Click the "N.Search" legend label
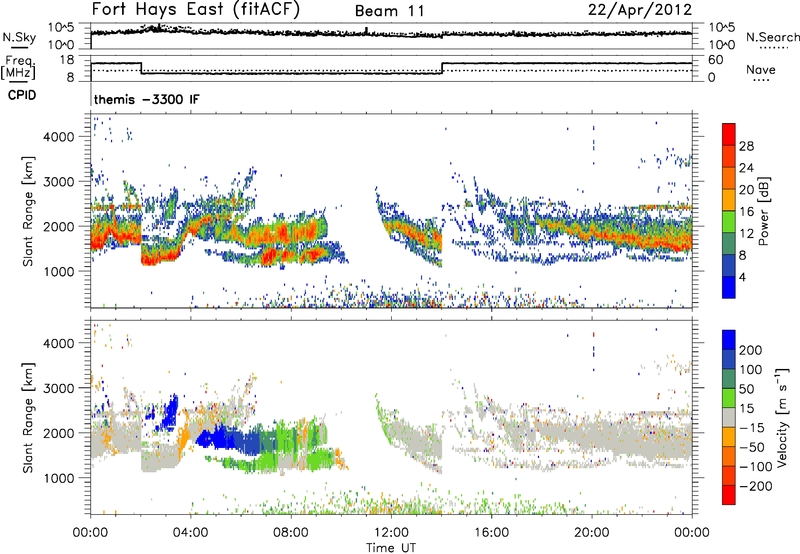Viewport: 800px width, 554px height. pyautogui.click(x=772, y=37)
